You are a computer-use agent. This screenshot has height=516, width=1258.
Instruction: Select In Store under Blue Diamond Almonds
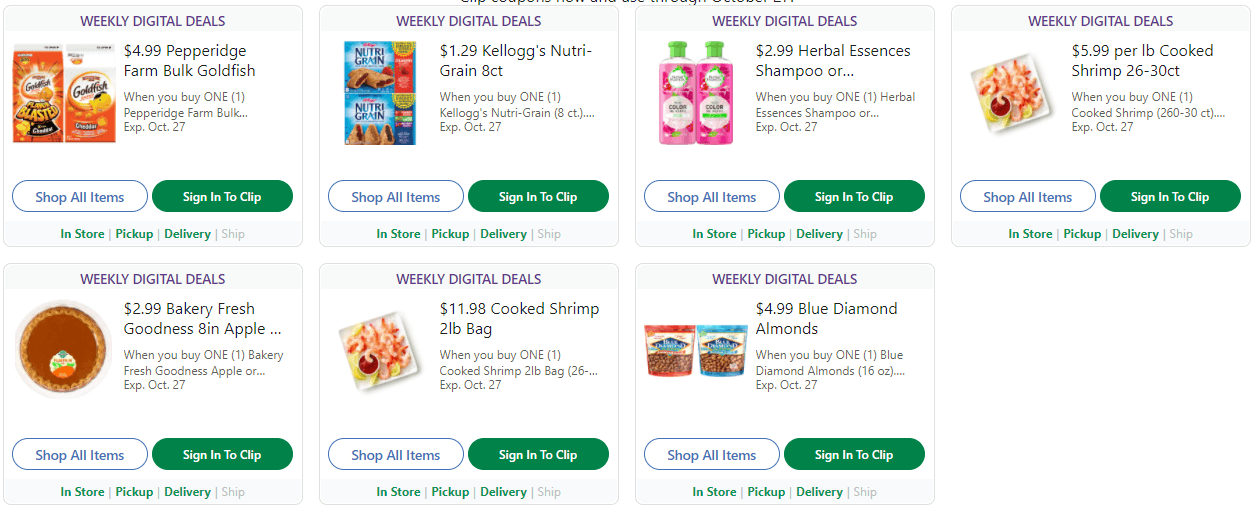point(714,492)
